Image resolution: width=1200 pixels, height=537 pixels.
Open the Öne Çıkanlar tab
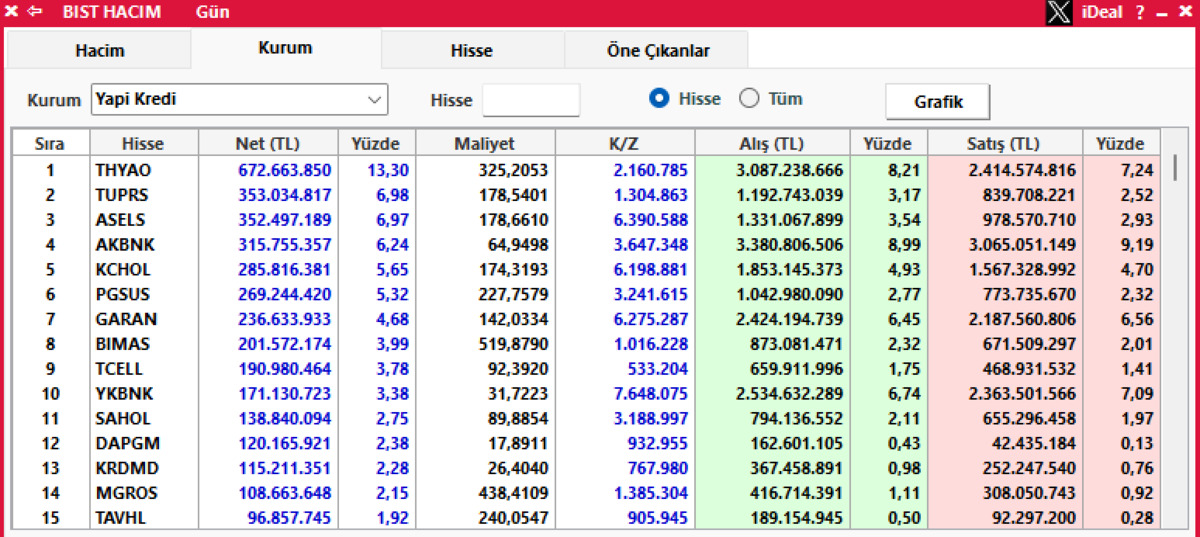pyautogui.click(x=657, y=50)
